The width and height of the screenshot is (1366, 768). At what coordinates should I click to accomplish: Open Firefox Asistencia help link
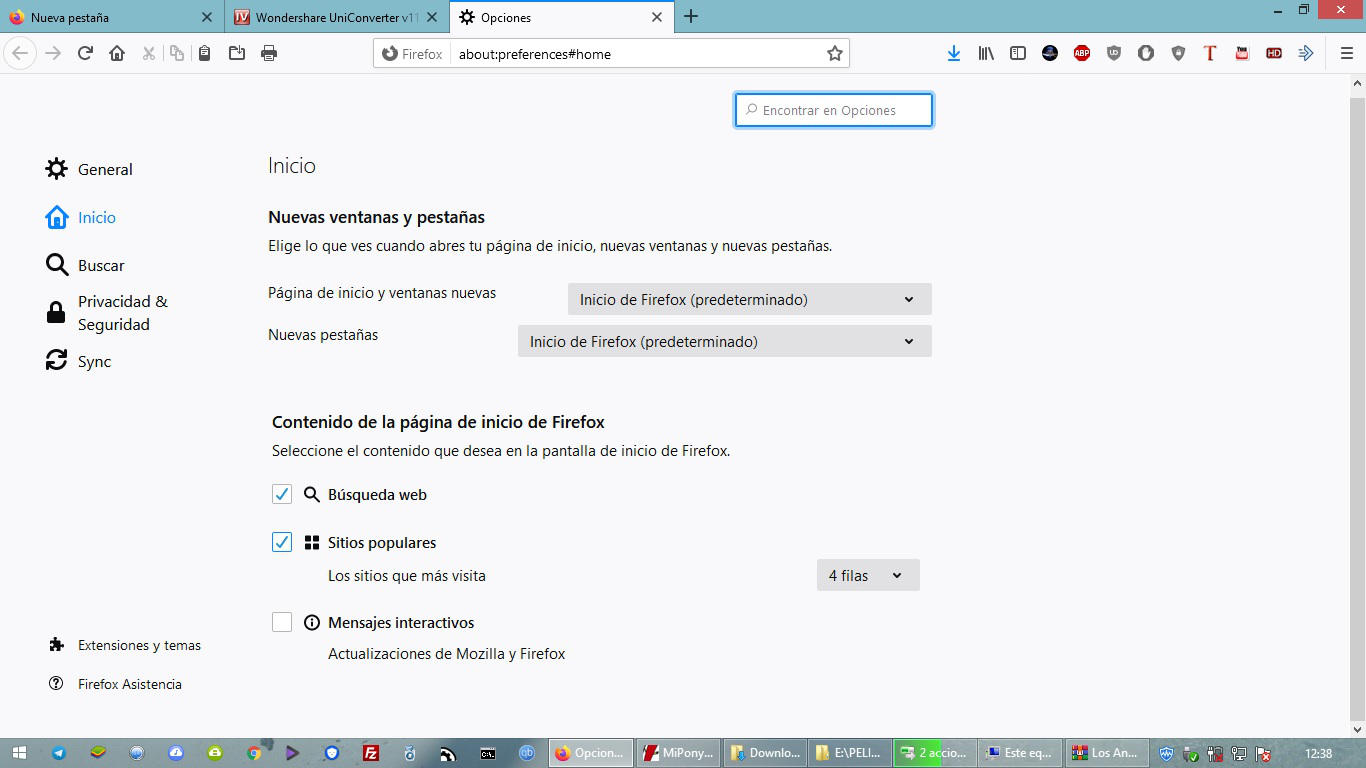tap(115, 684)
